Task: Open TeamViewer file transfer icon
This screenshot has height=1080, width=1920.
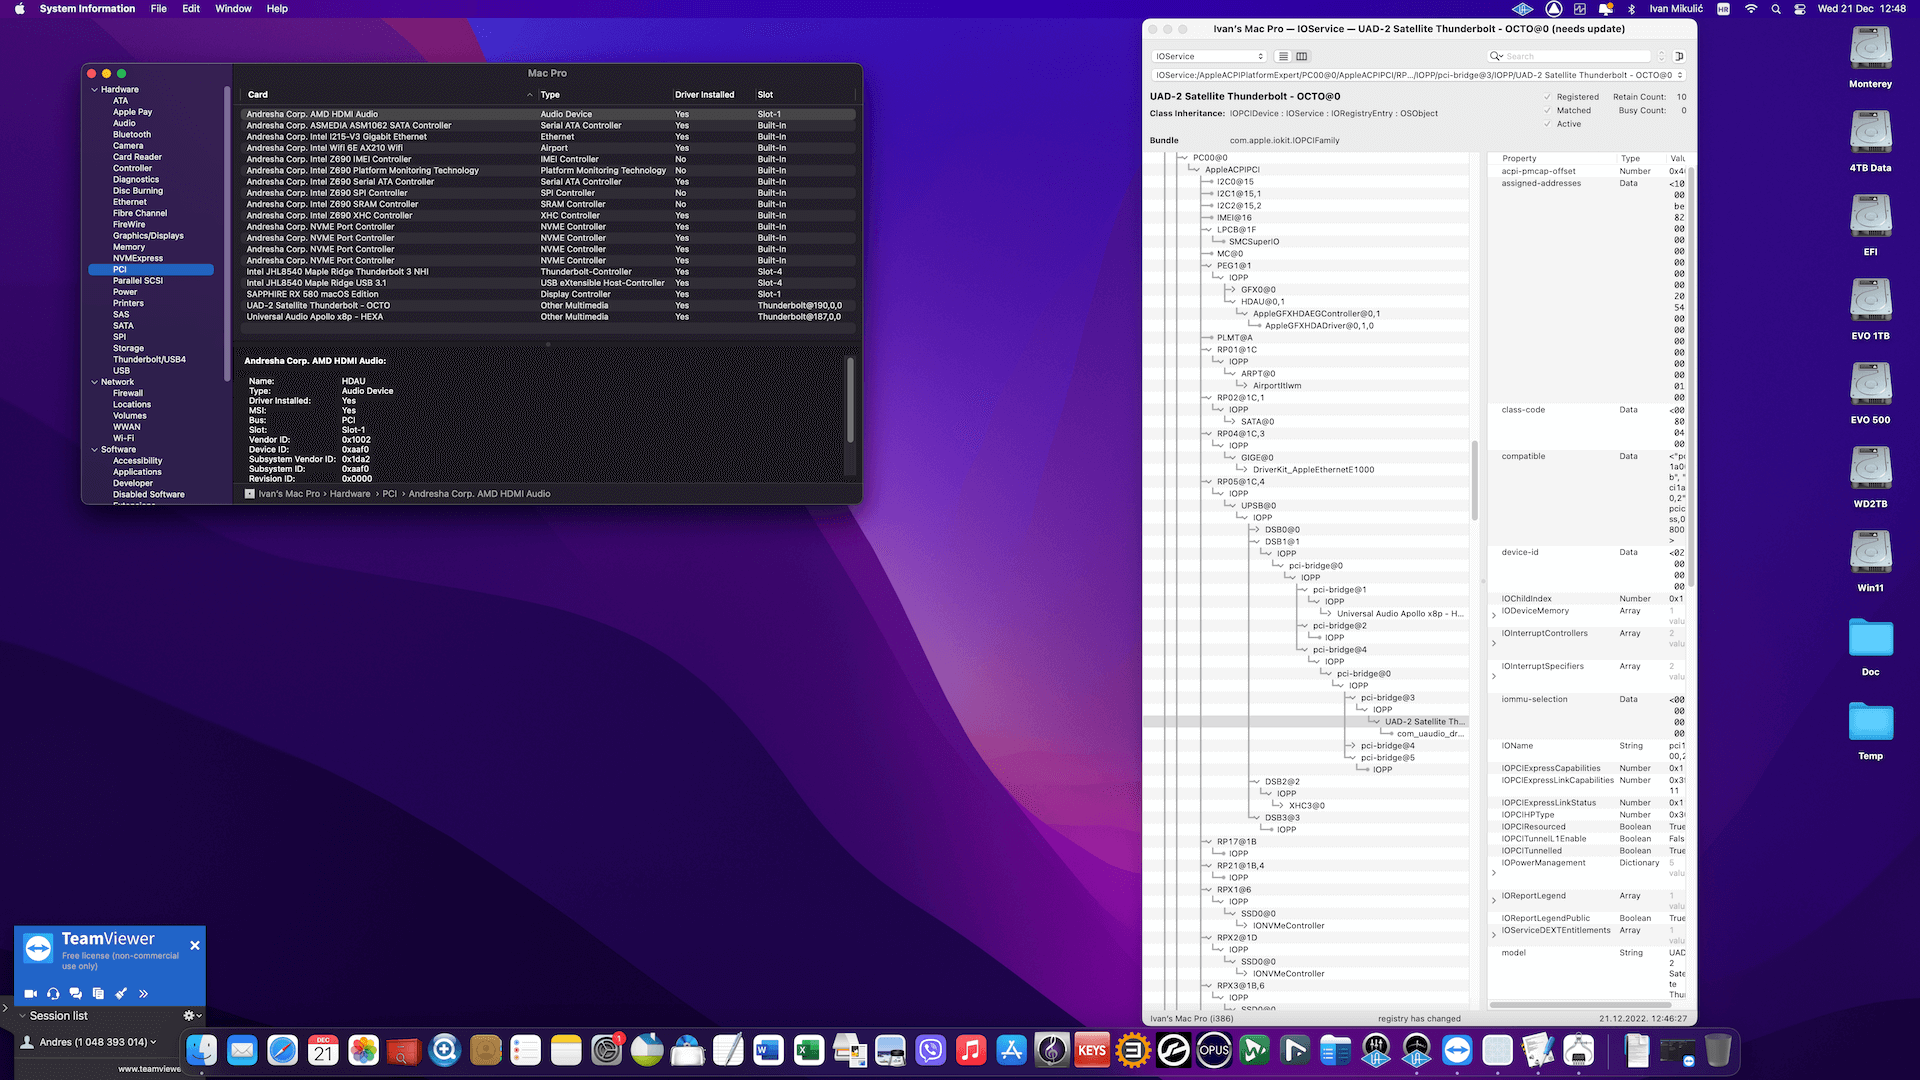Action: pos(98,993)
